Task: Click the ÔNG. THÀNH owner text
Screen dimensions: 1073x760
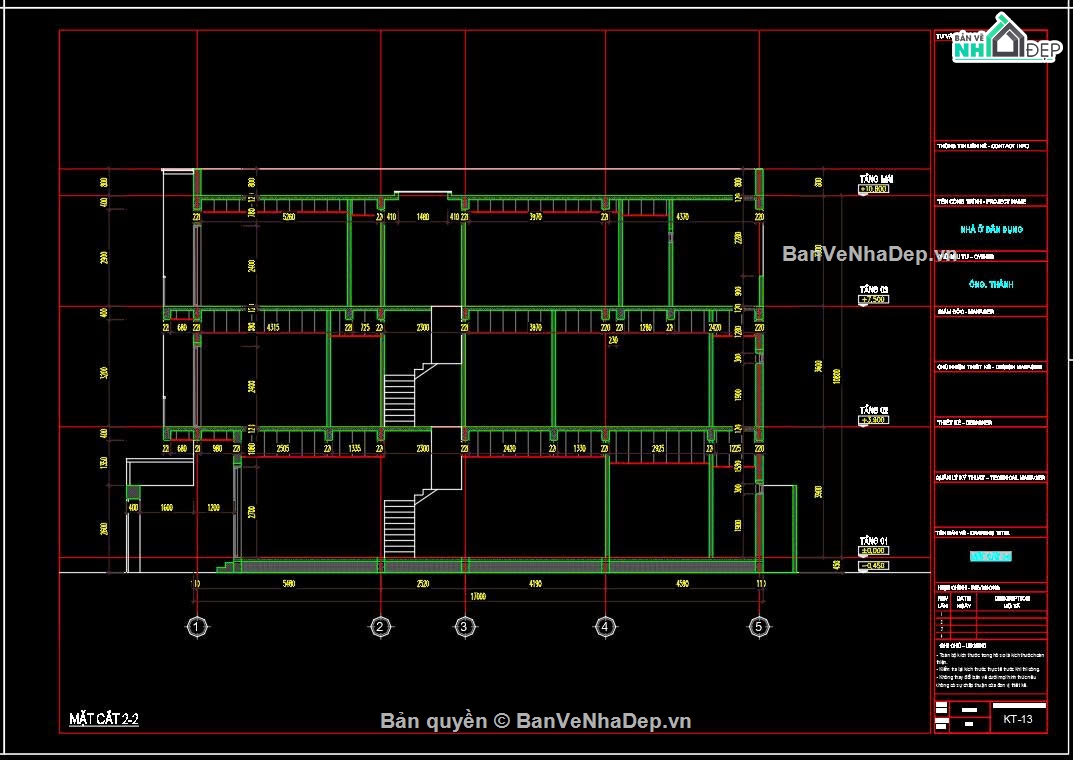Action: (990, 285)
